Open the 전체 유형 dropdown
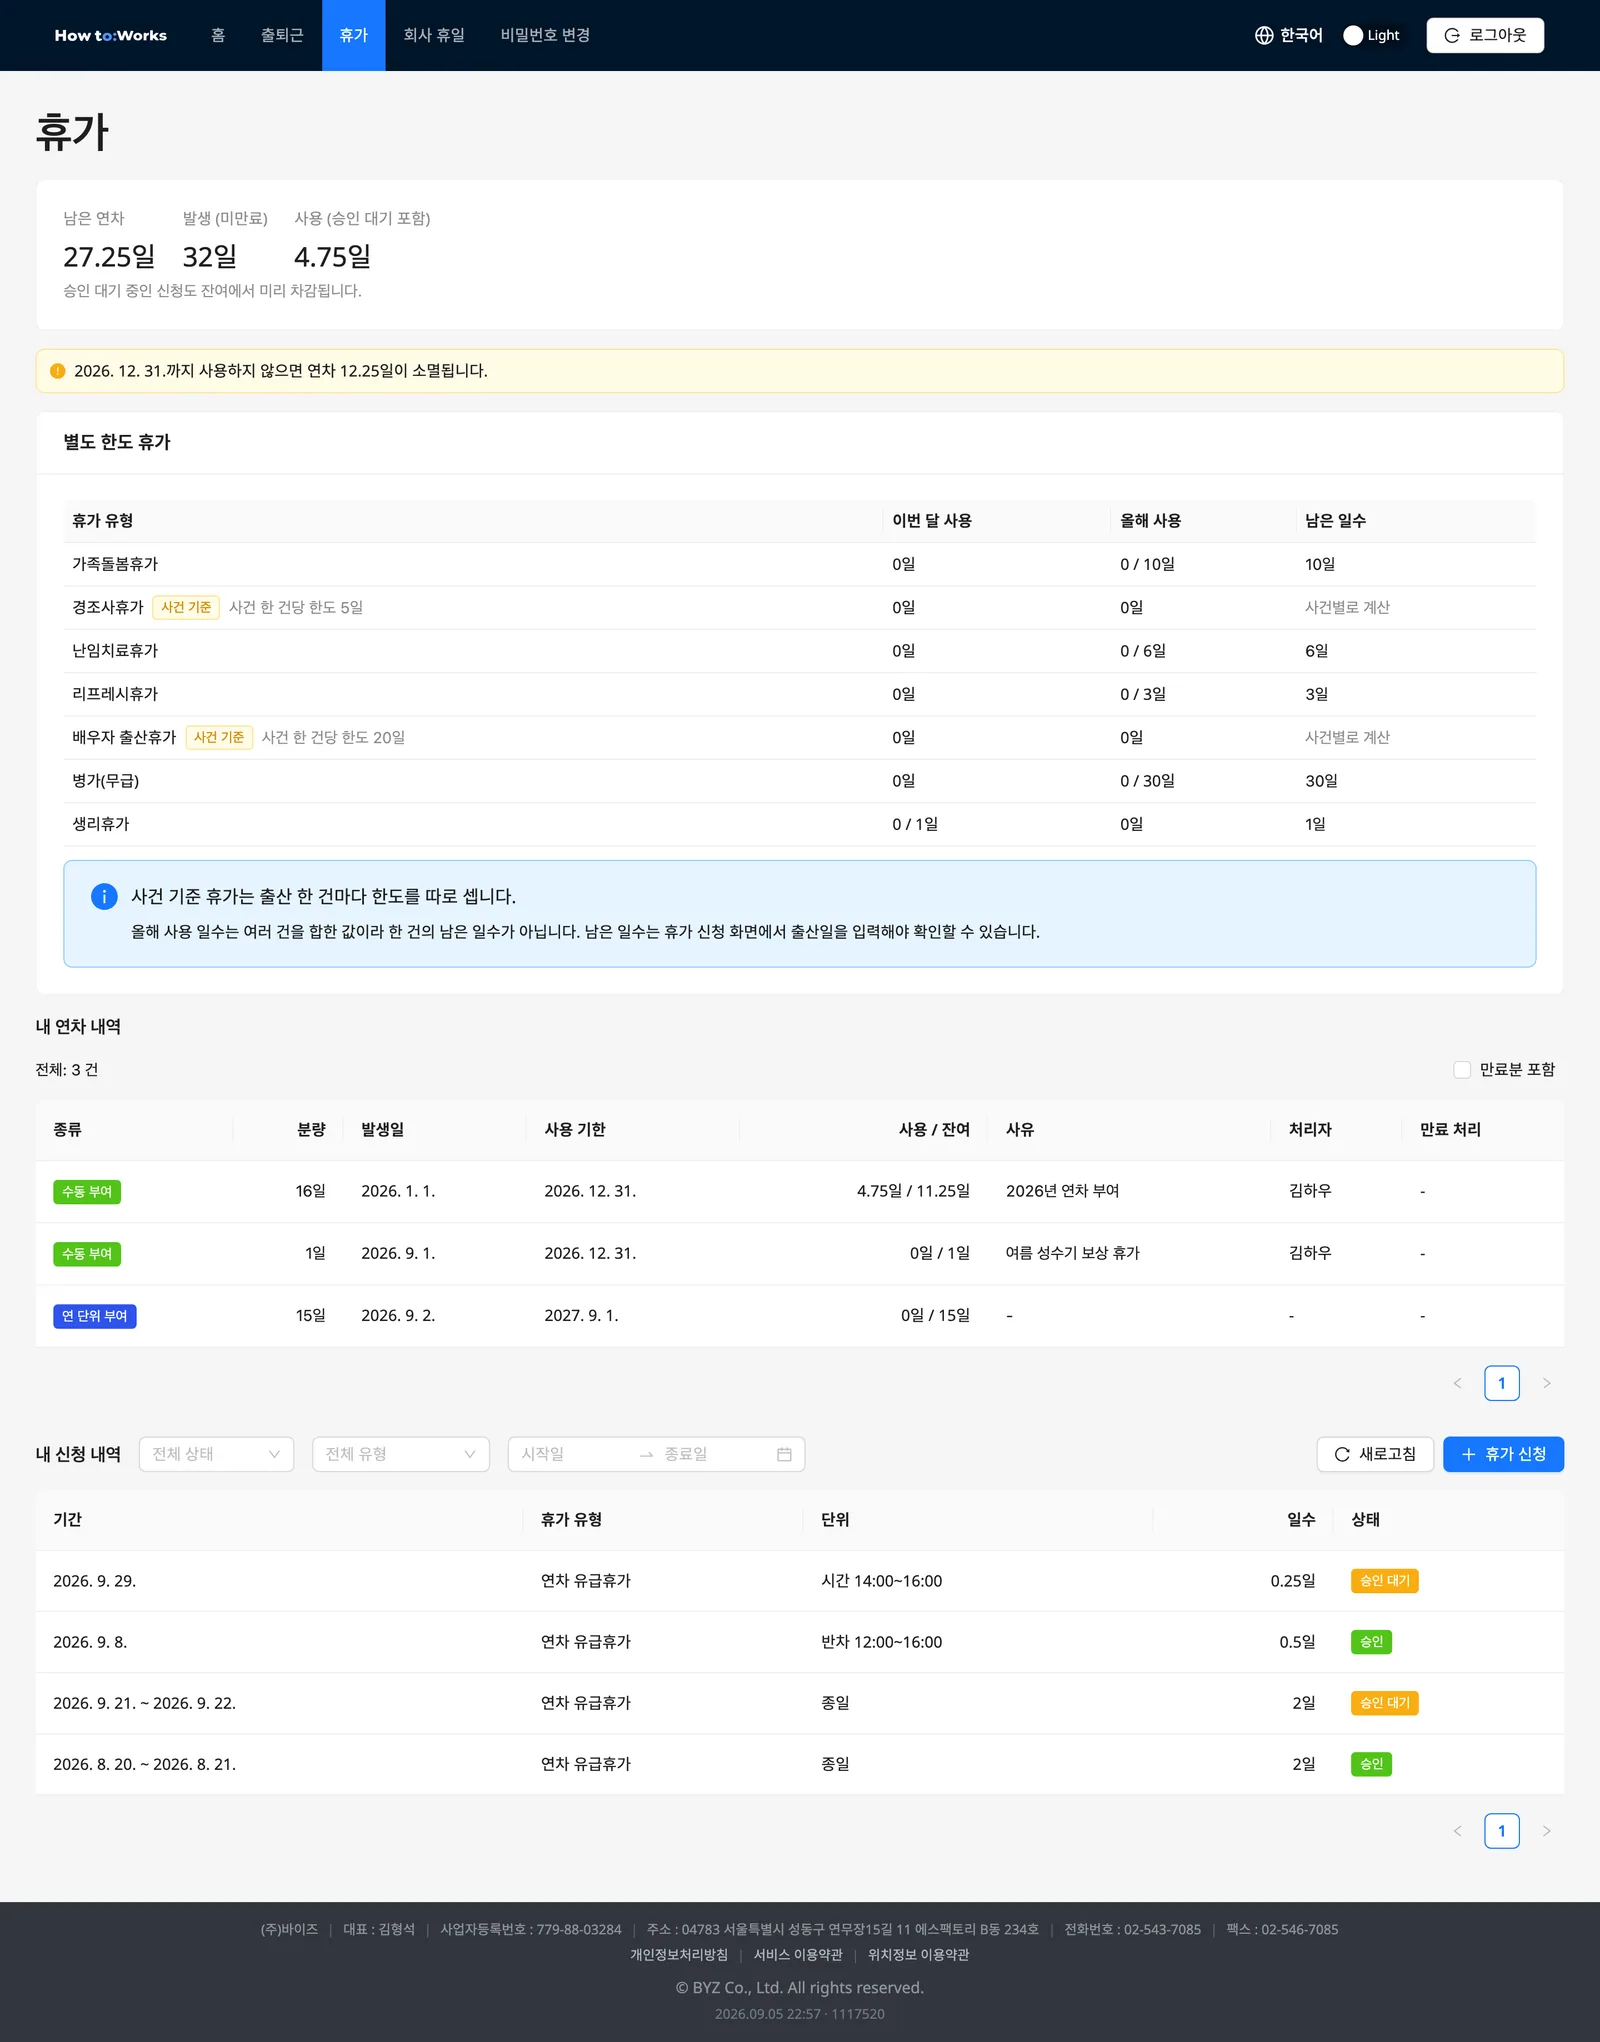 (x=401, y=1454)
